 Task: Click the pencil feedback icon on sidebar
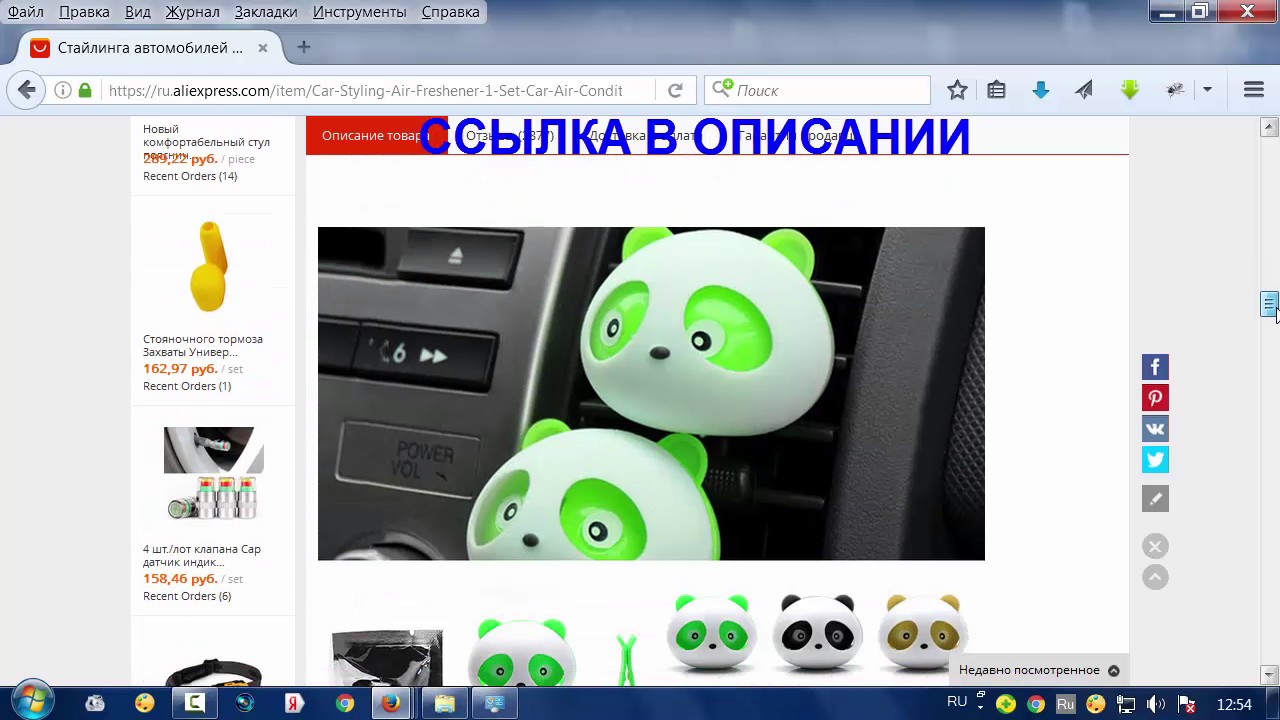[1155, 498]
